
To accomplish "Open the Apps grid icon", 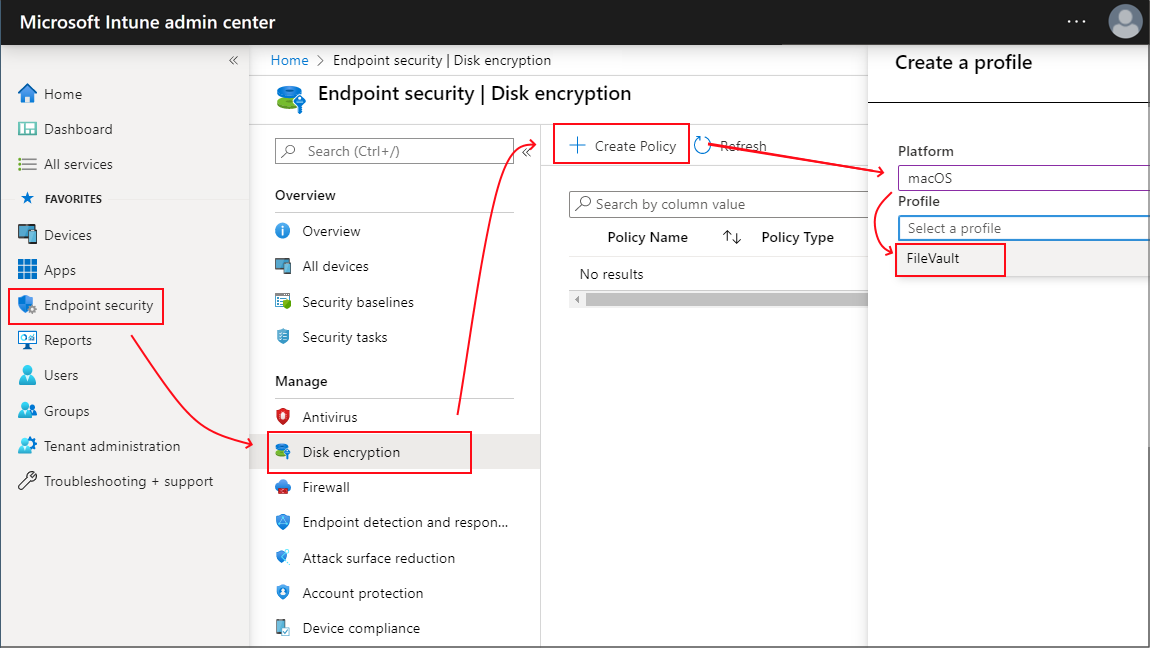I will (27, 270).
